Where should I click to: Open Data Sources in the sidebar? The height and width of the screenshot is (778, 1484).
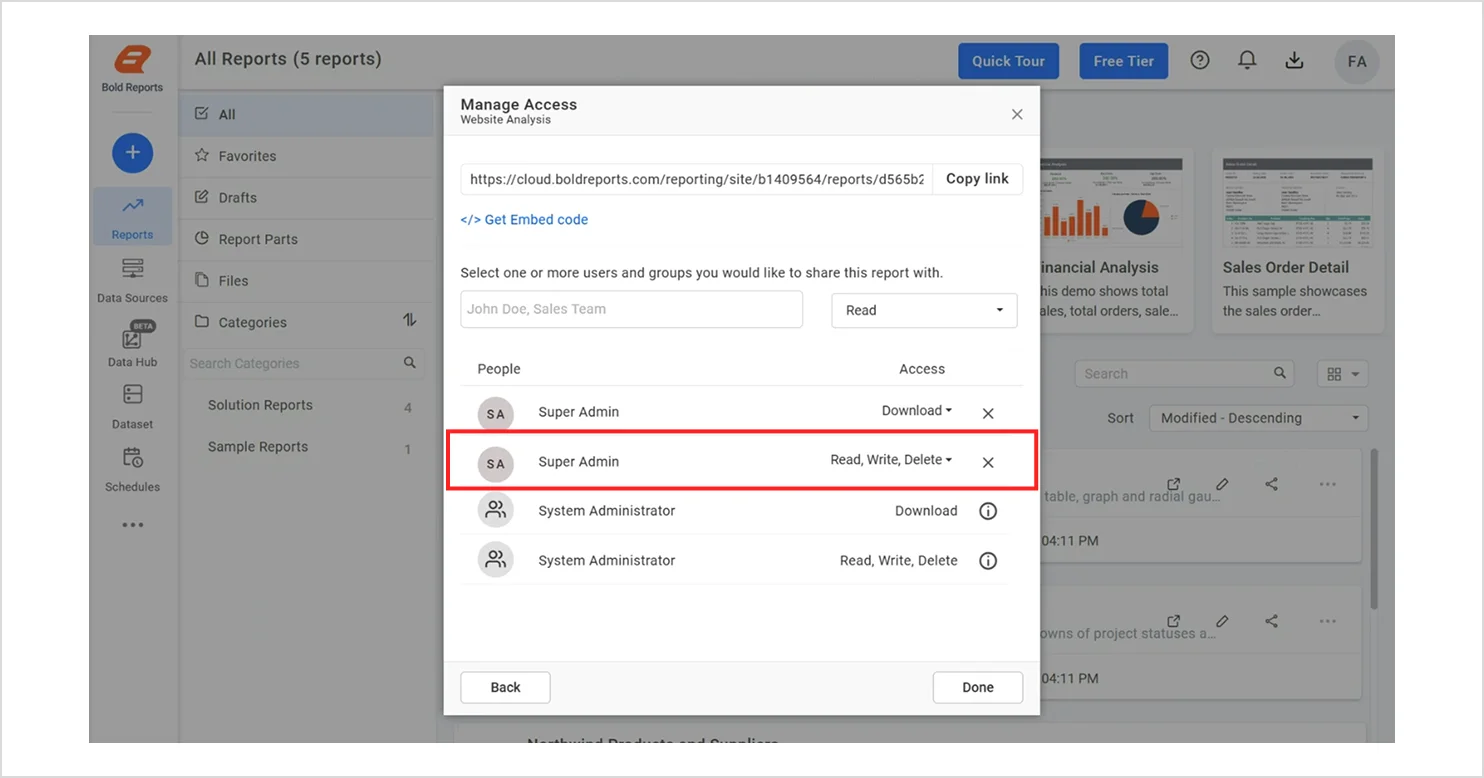pyautogui.click(x=132, y=280)
